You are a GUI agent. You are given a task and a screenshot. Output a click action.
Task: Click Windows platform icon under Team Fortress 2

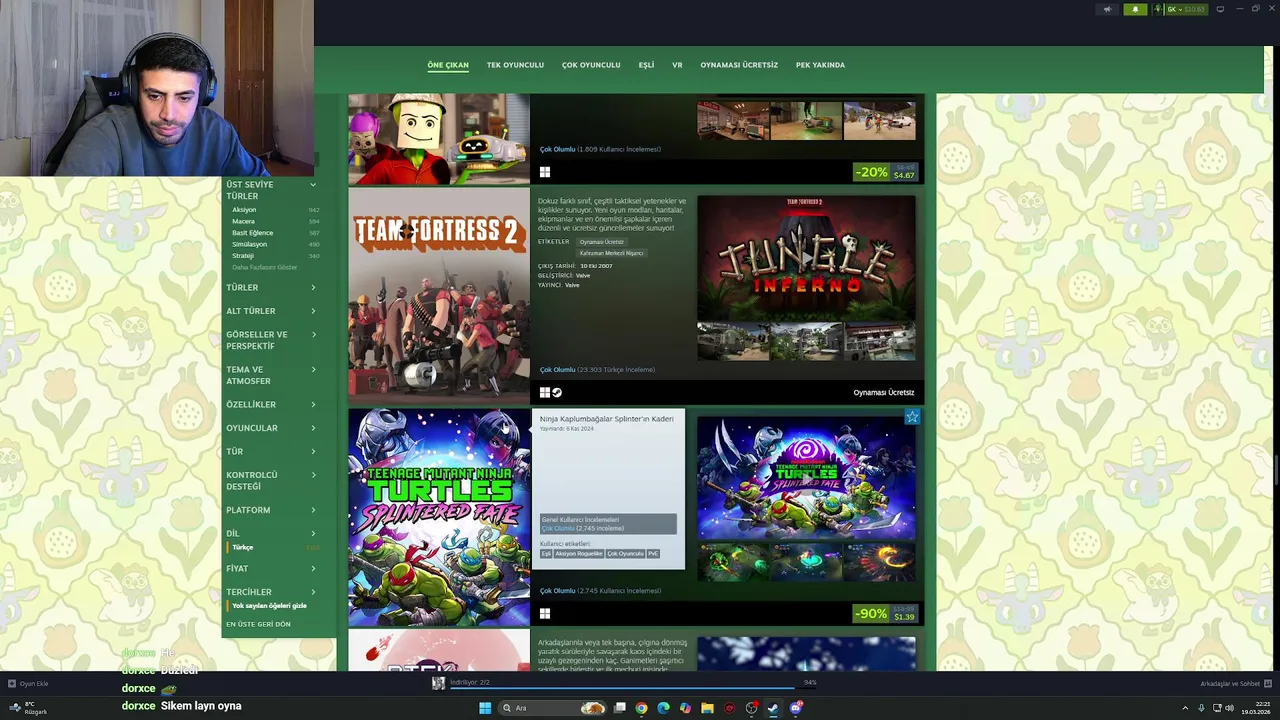pos(545,393)
